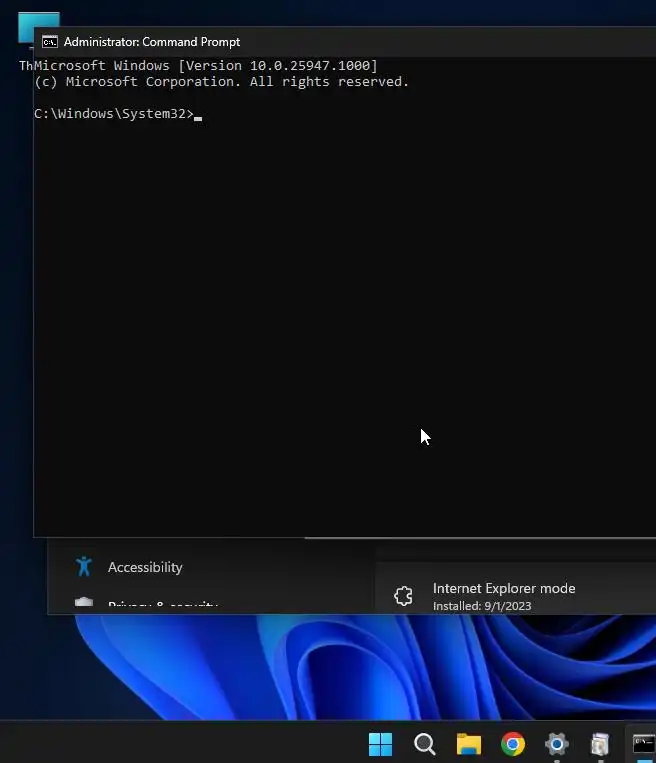Viewport: 656px width, 763px height.
Task: Open Google Chrome from the taskbar
Action: tap(513, 744)
